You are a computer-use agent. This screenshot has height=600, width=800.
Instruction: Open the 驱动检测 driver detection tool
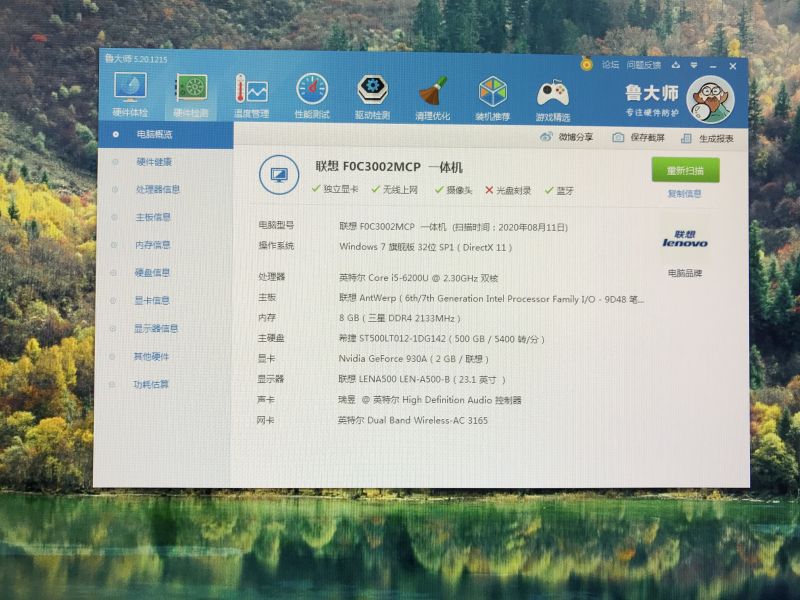tap(372, 97)
